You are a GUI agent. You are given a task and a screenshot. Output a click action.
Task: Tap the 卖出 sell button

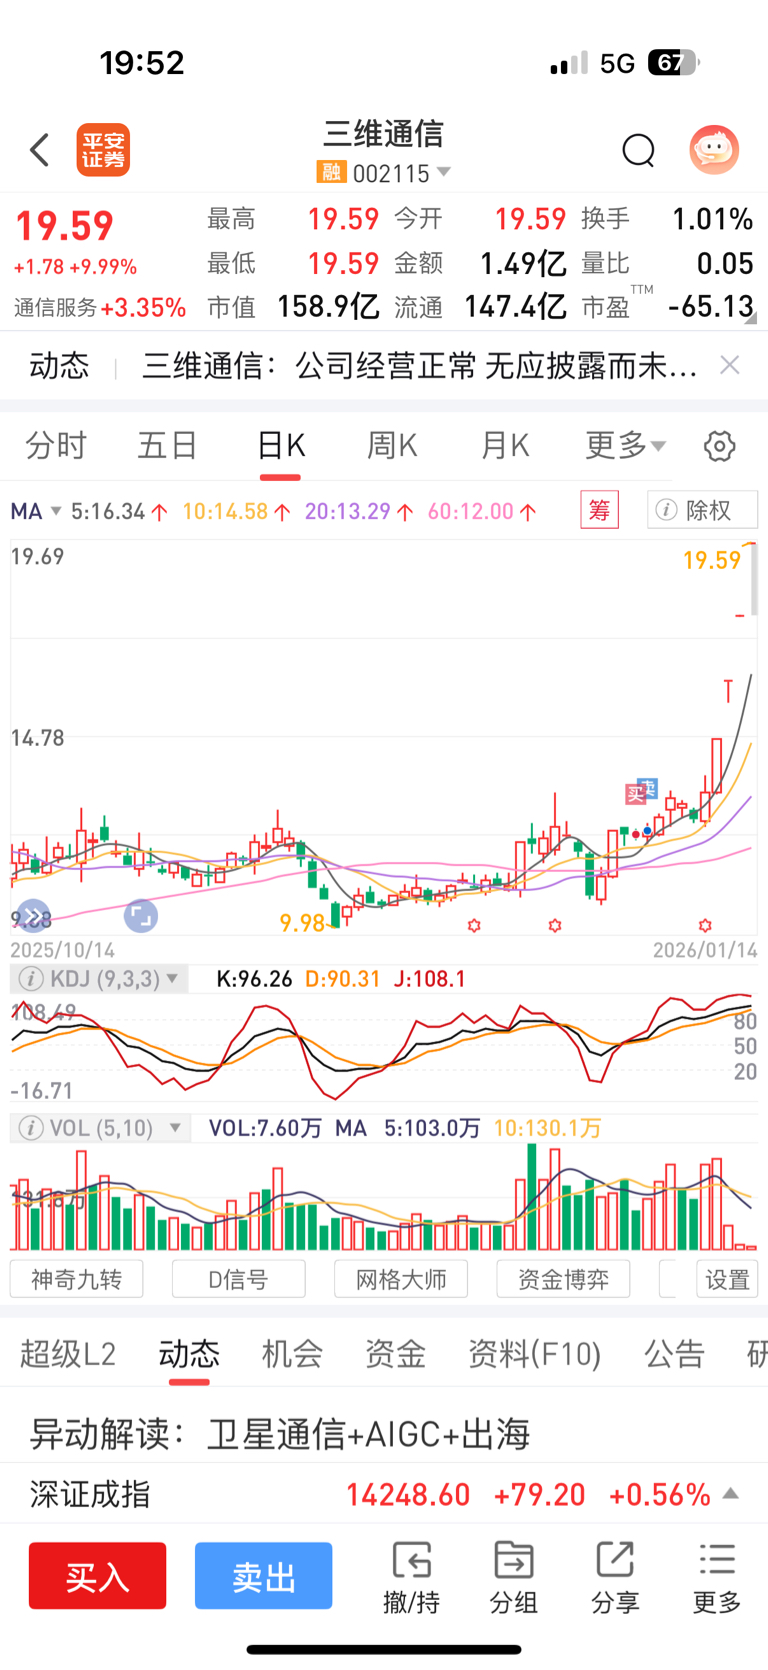pos(263,1576)
